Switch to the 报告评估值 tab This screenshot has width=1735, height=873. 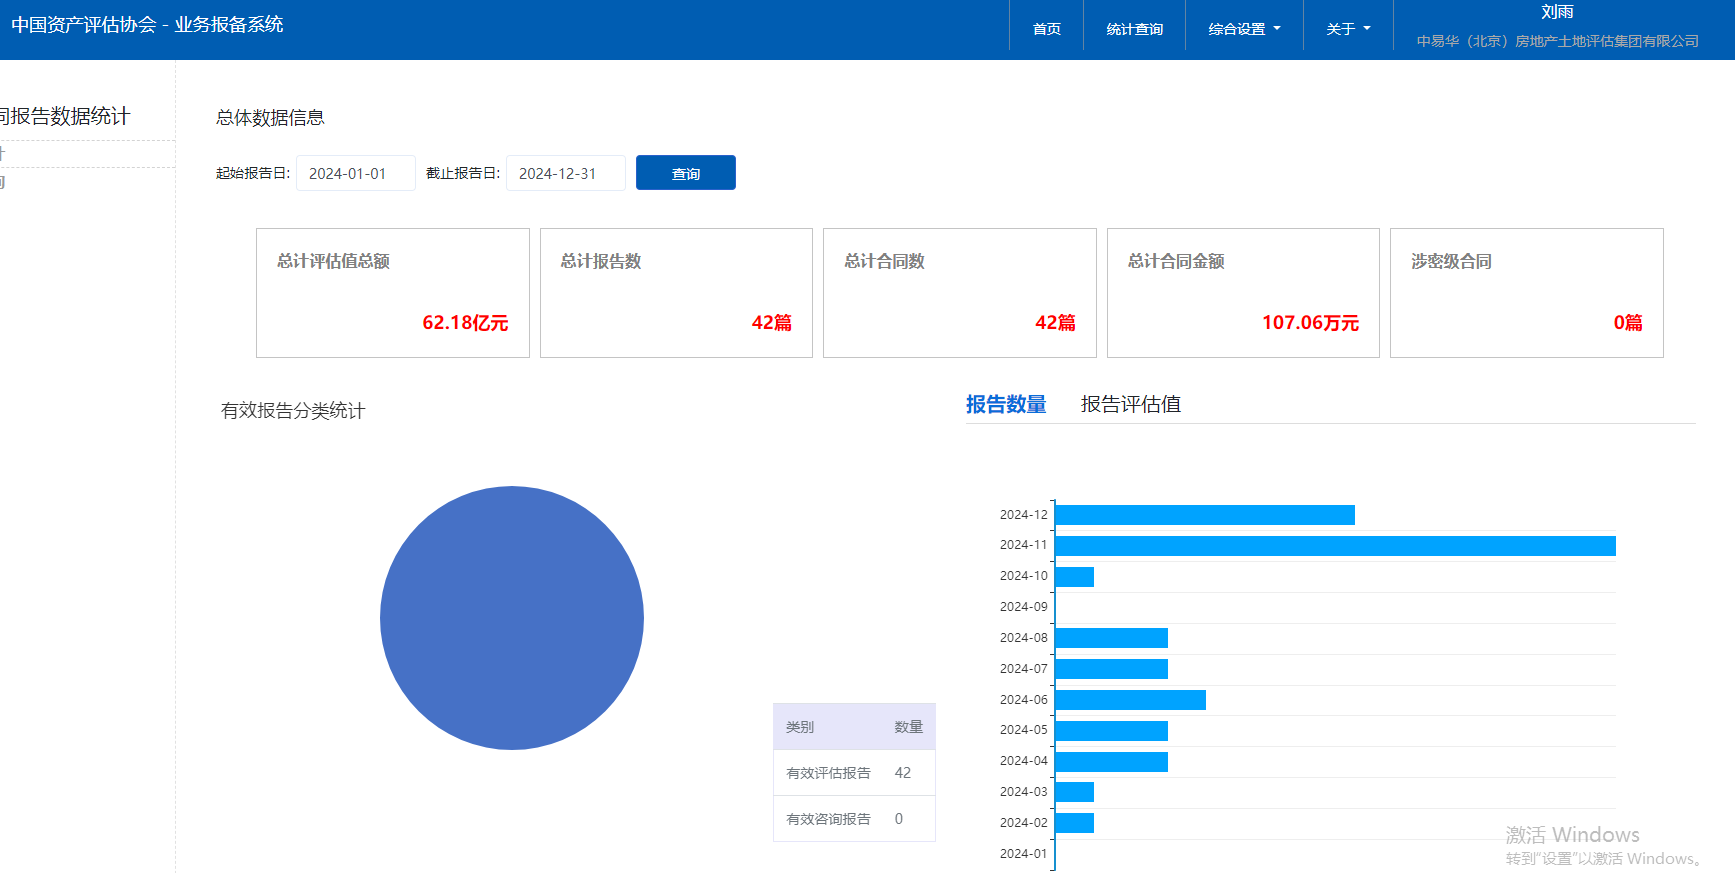(x=1130, y=404)
